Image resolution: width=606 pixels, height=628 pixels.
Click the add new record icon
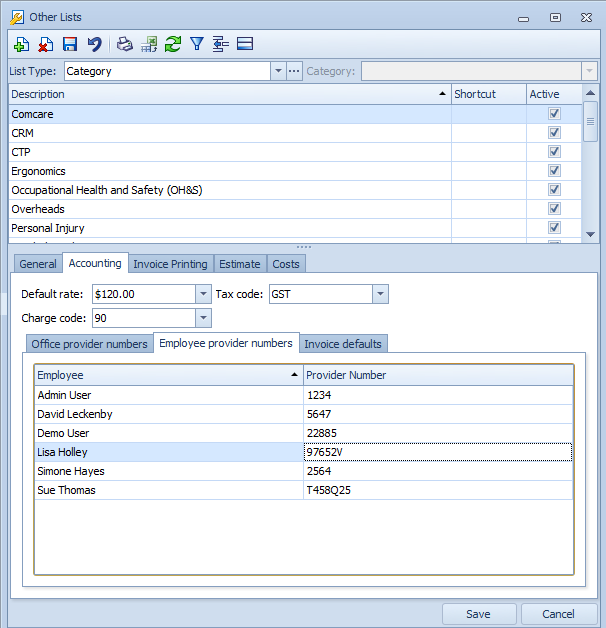click(21, 44)
